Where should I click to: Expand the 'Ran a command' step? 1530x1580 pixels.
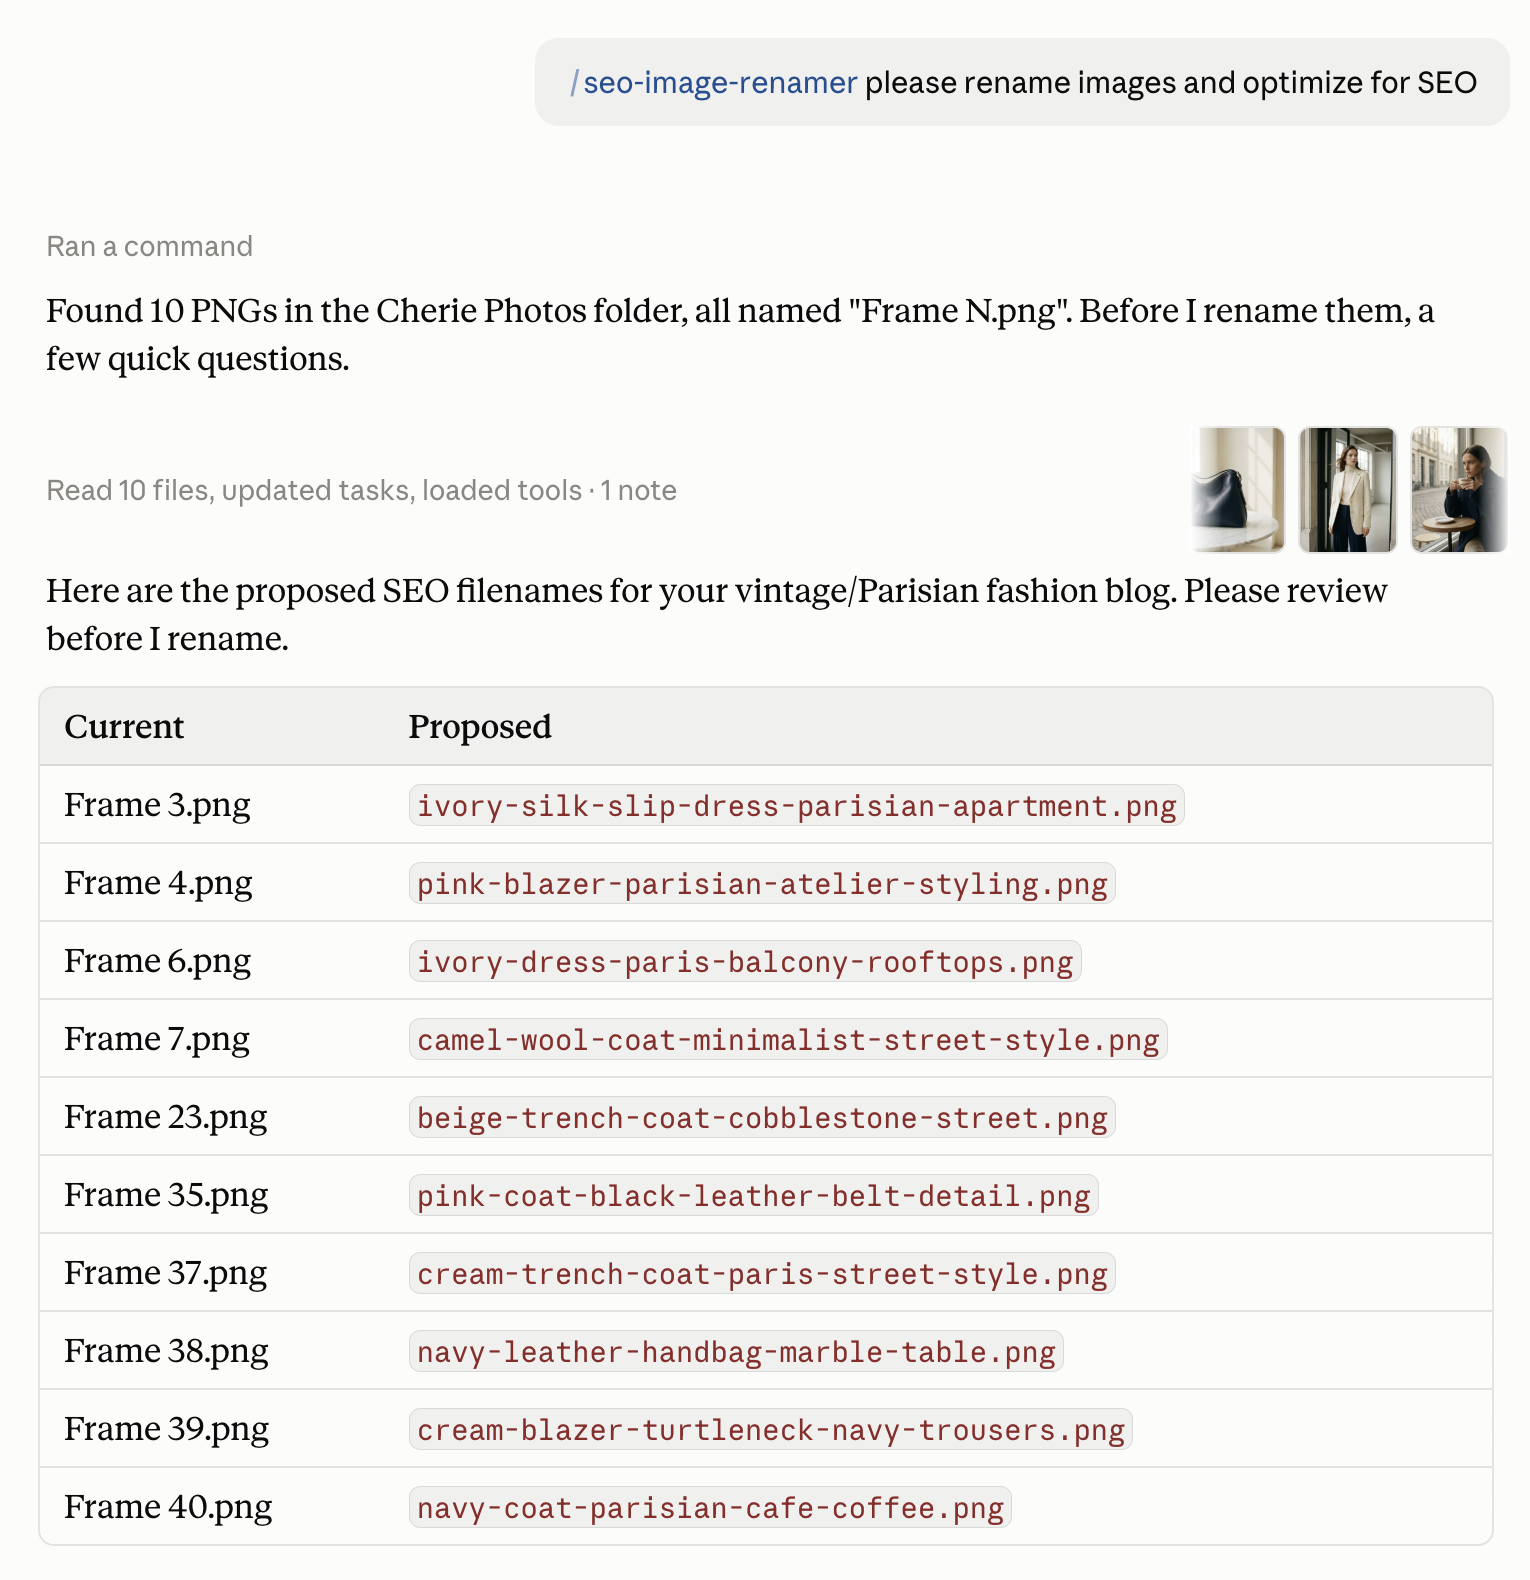pos(149,246)
